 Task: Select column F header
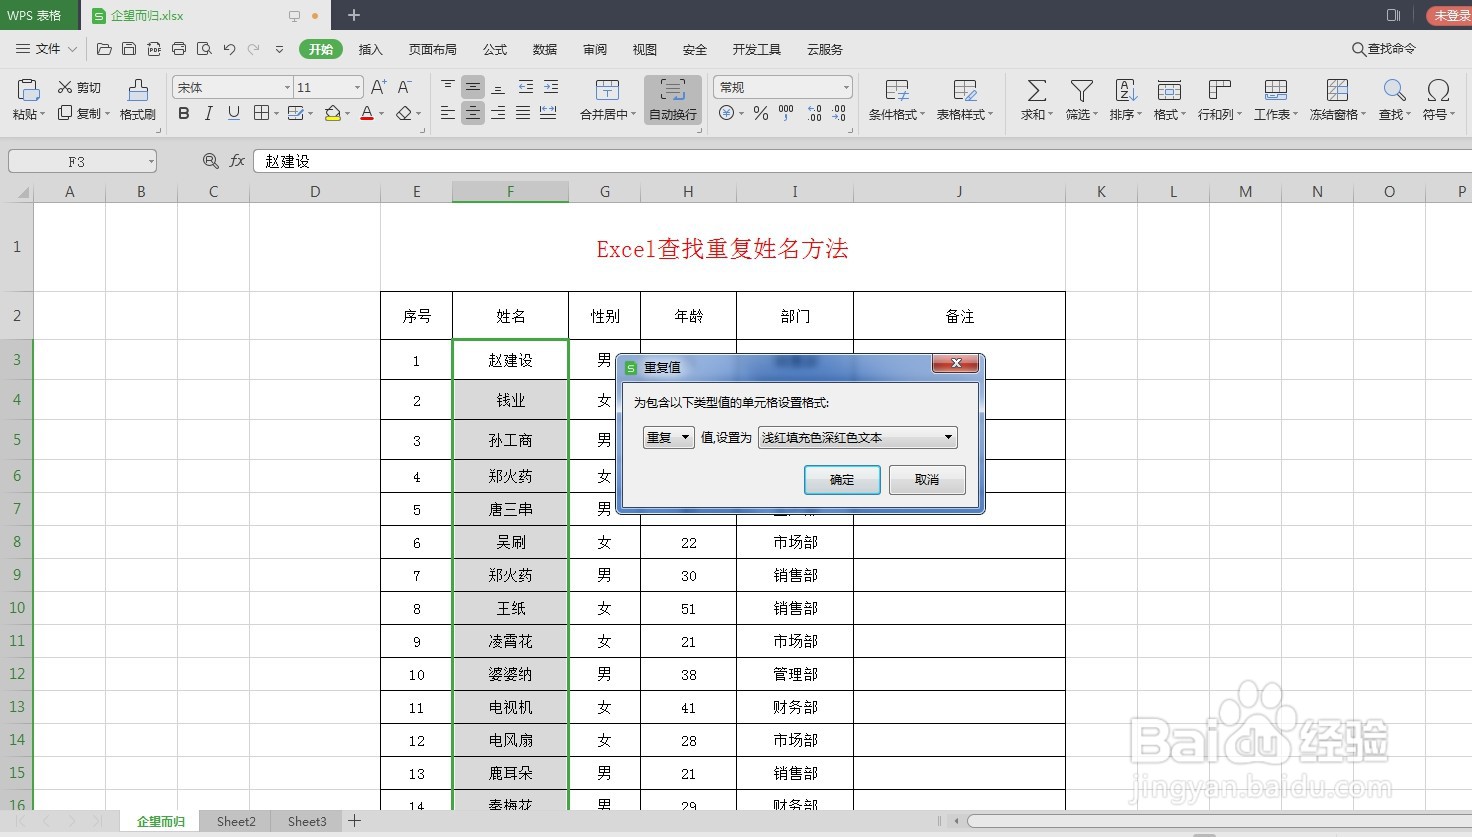pyautogui.click(x=510, y=192)
